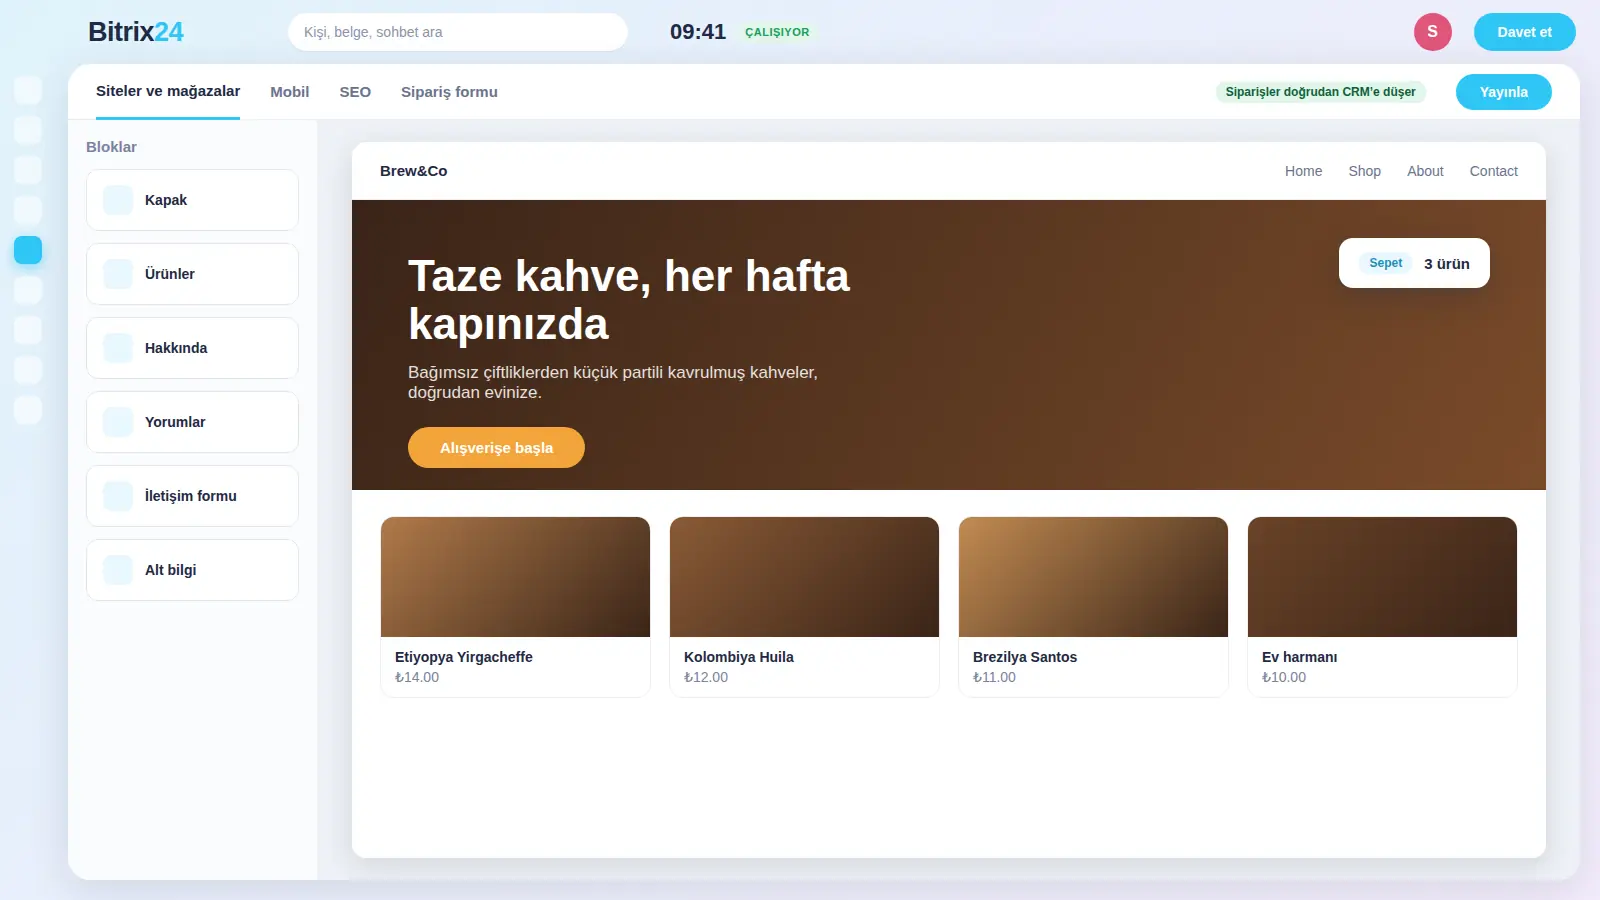Click the 09:41 clock

tap(698, 32)
